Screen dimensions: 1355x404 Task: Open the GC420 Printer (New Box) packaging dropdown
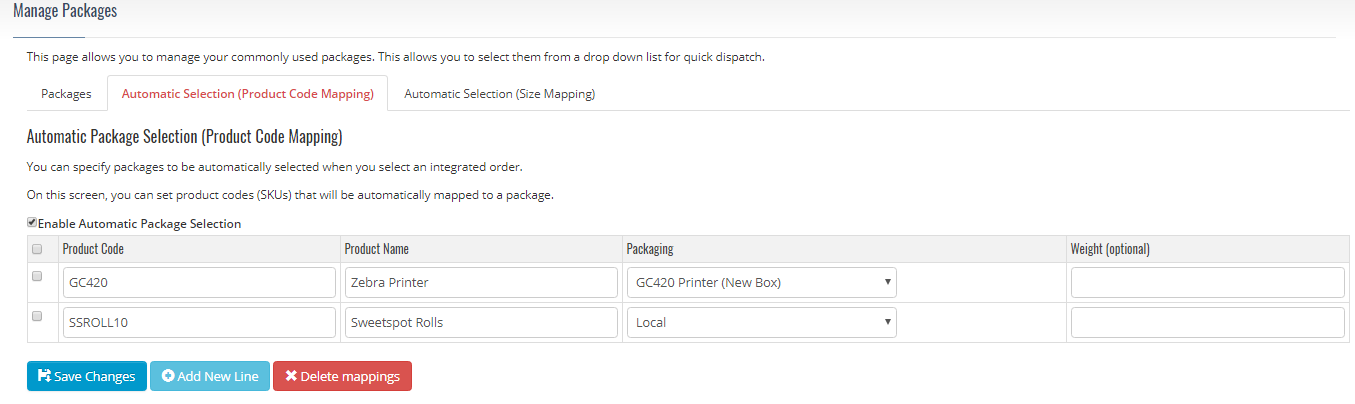coord(761,282)
